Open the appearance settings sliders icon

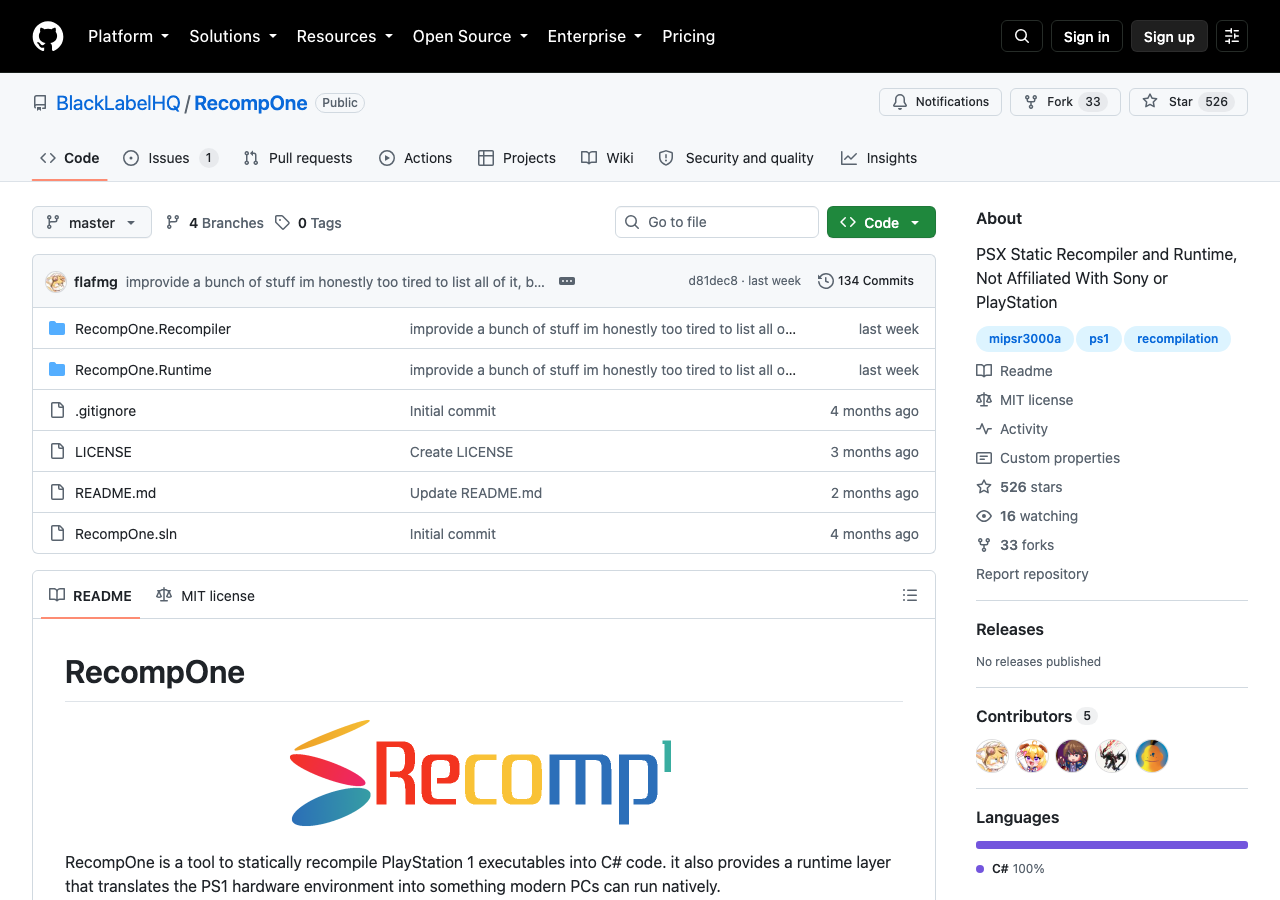[x=1232, y=36]
